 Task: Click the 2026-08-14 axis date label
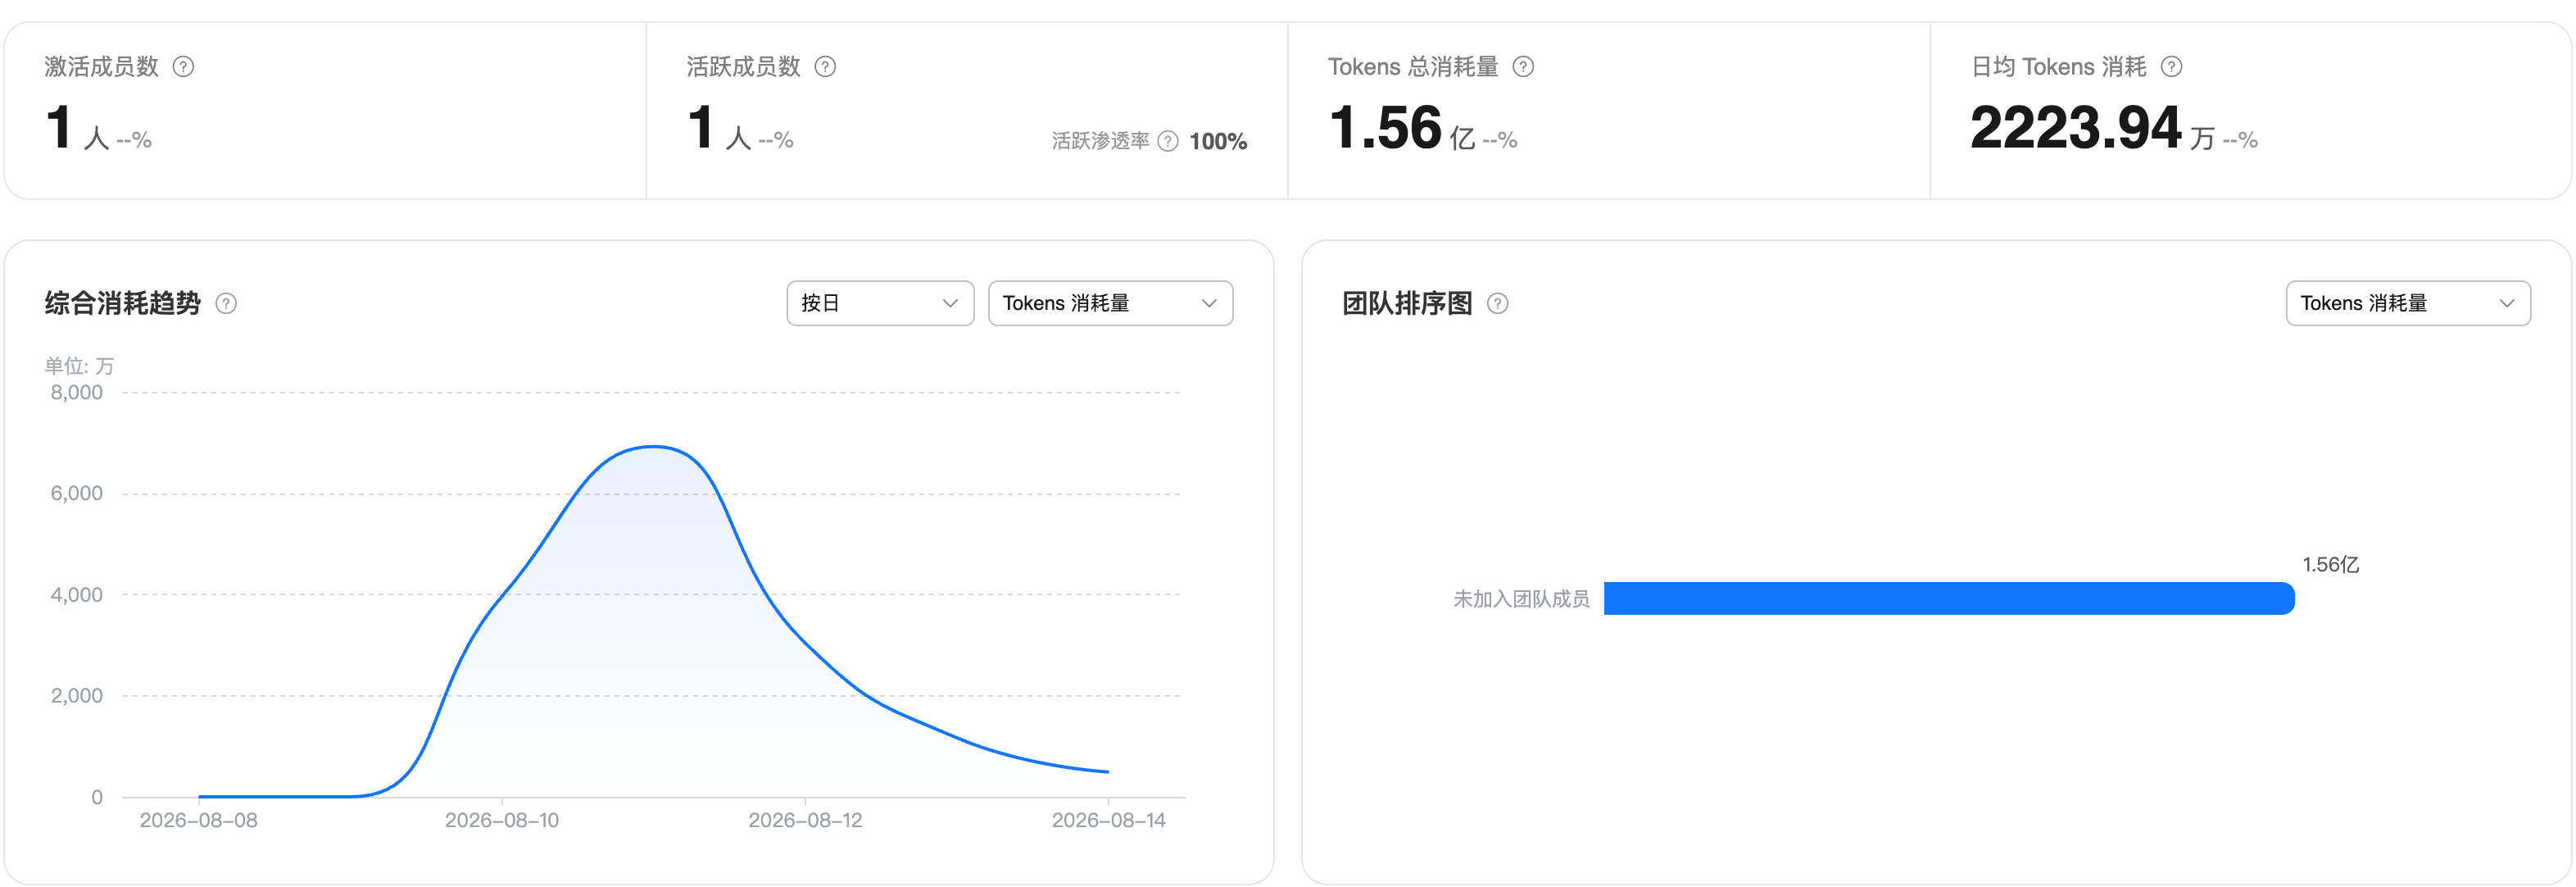(1108, 821)
